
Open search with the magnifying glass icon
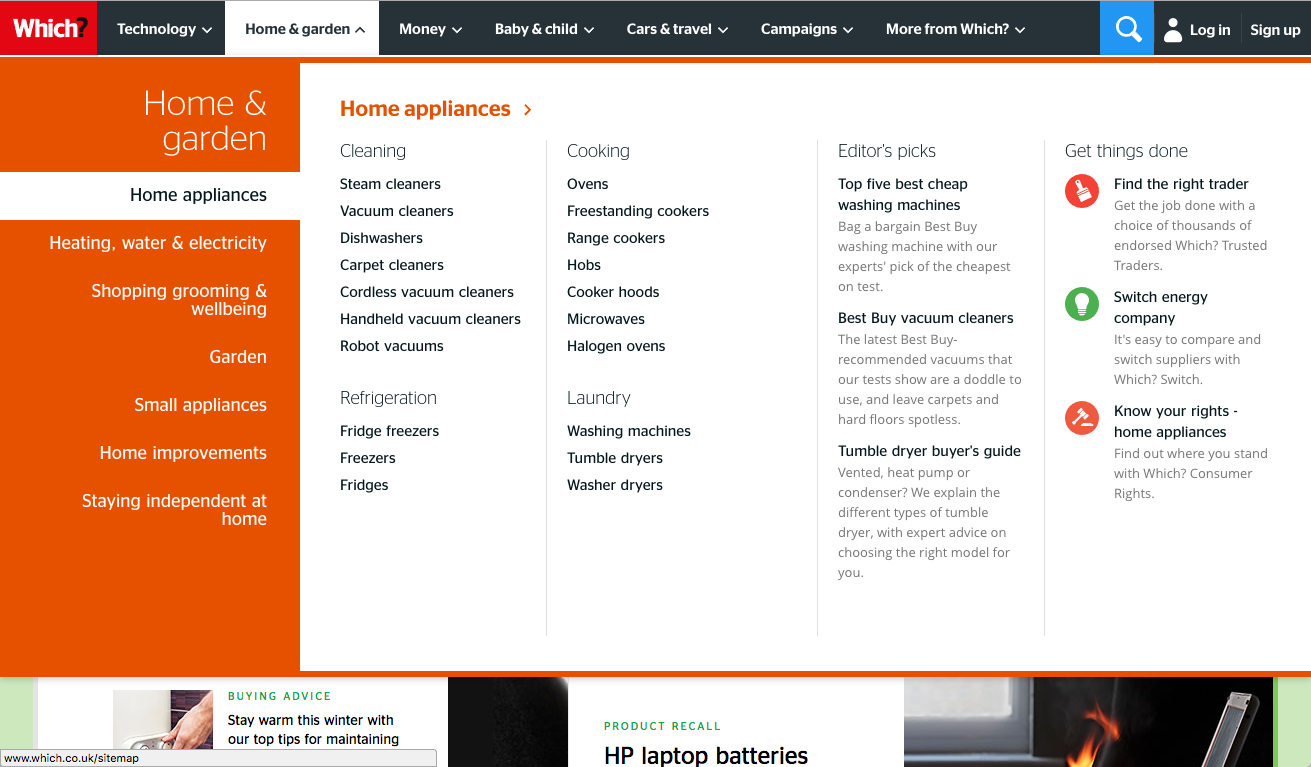(x=1128, y=29)
